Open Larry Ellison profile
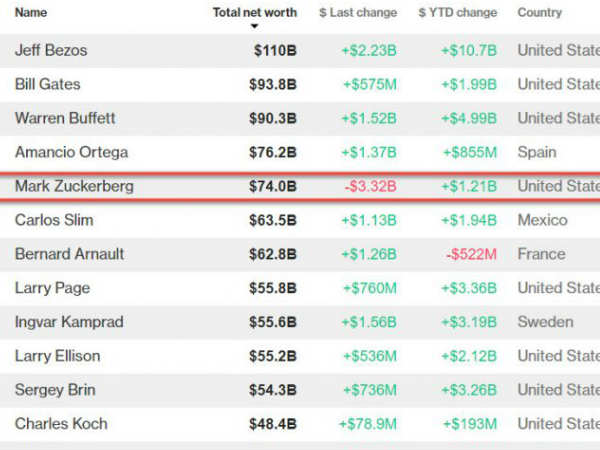 click(x=58, y=356)
